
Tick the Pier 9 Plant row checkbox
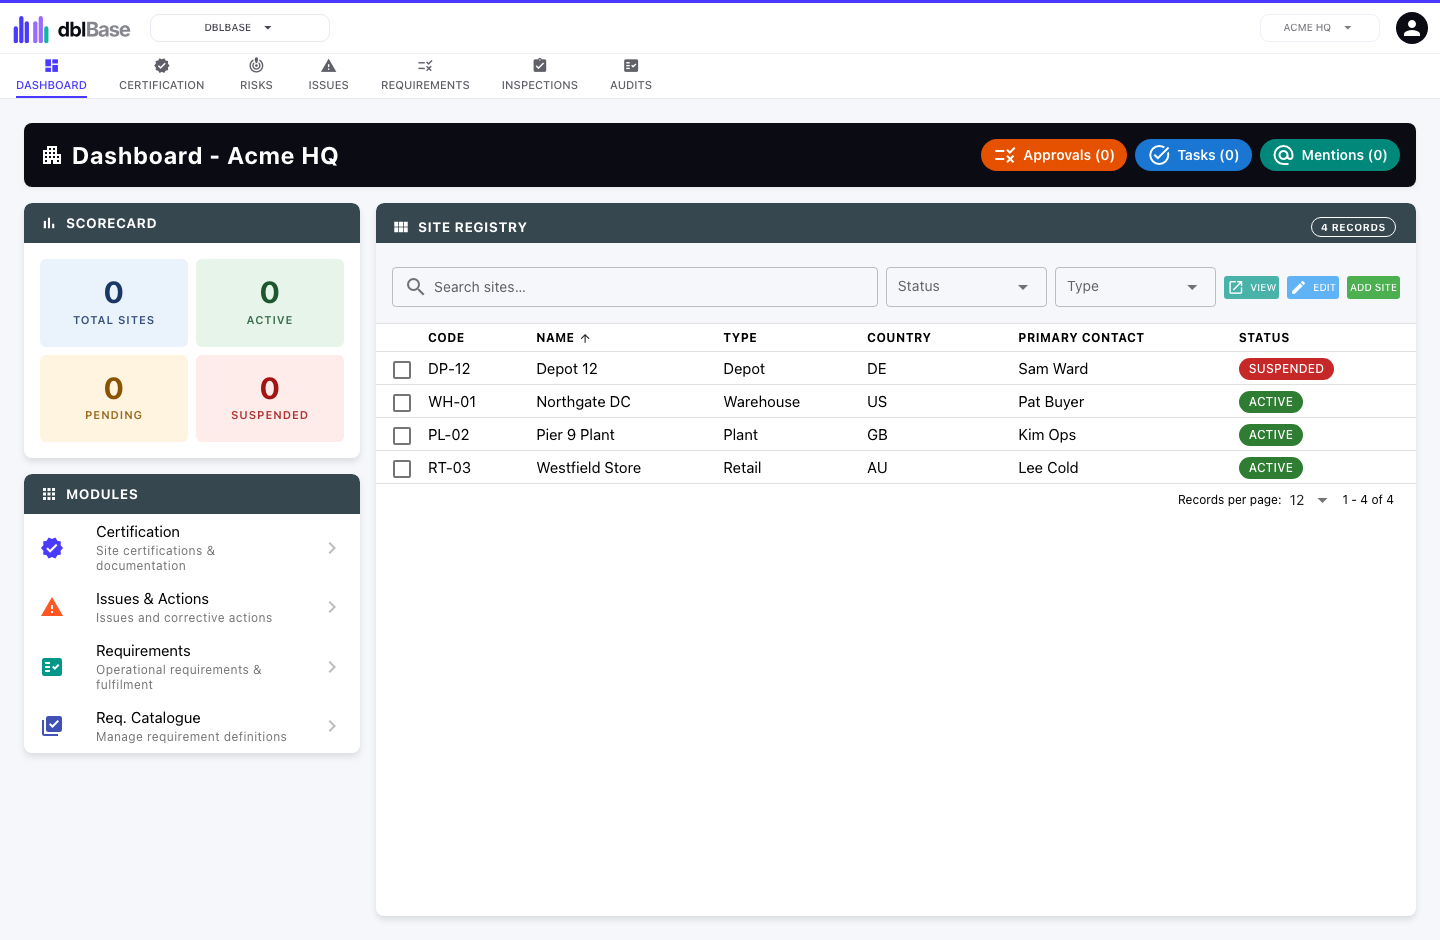tap(402, 436)
